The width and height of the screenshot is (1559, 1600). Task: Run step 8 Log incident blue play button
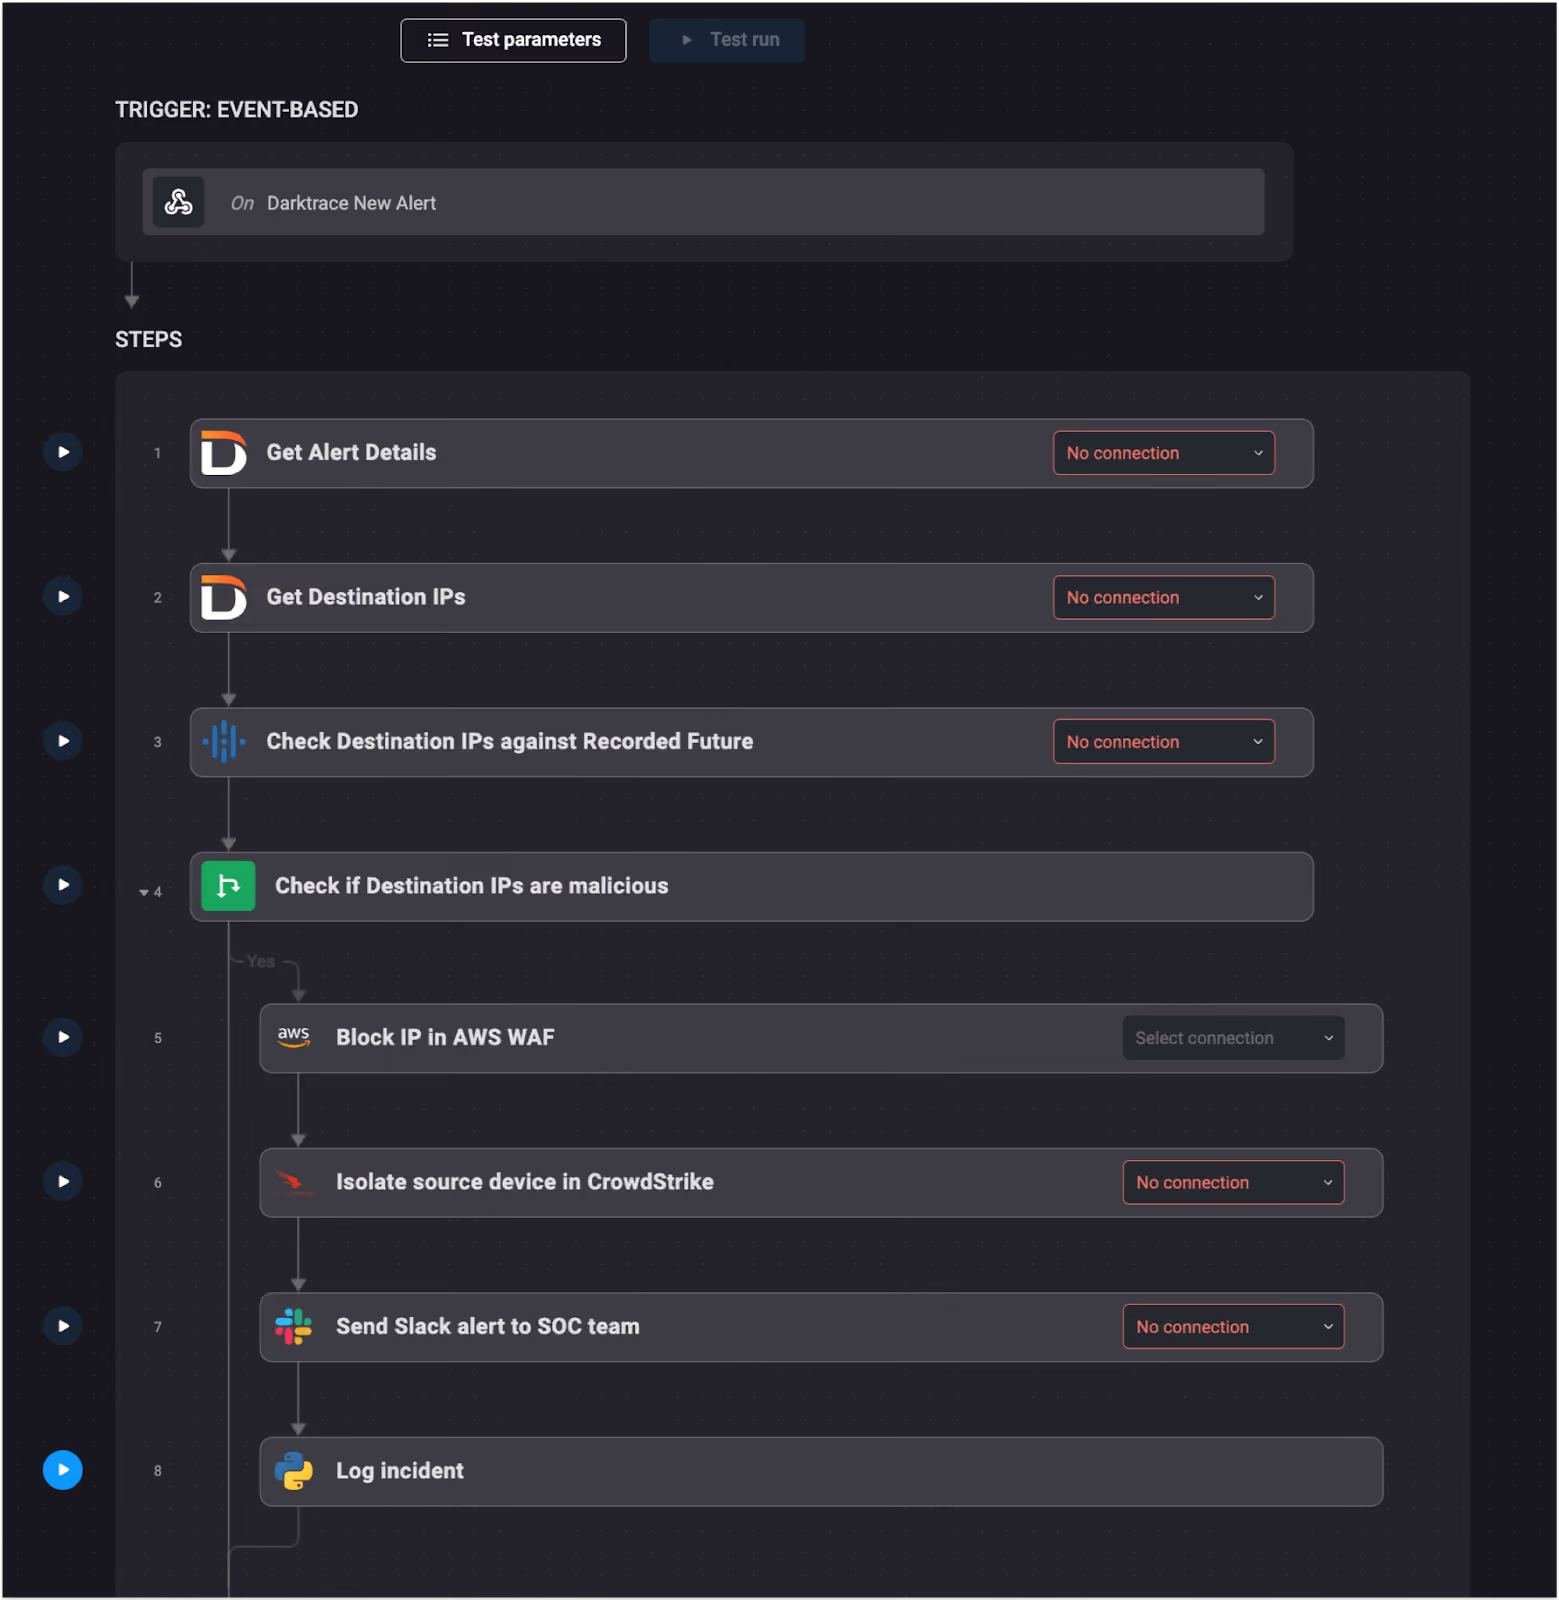point(63,1470)
